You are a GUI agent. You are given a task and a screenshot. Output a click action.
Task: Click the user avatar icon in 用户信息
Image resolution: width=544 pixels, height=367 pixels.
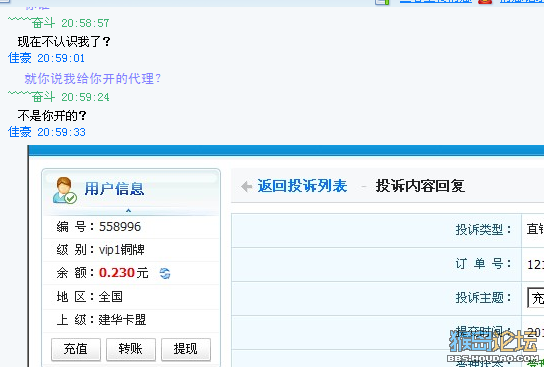[x=65, y=190]
